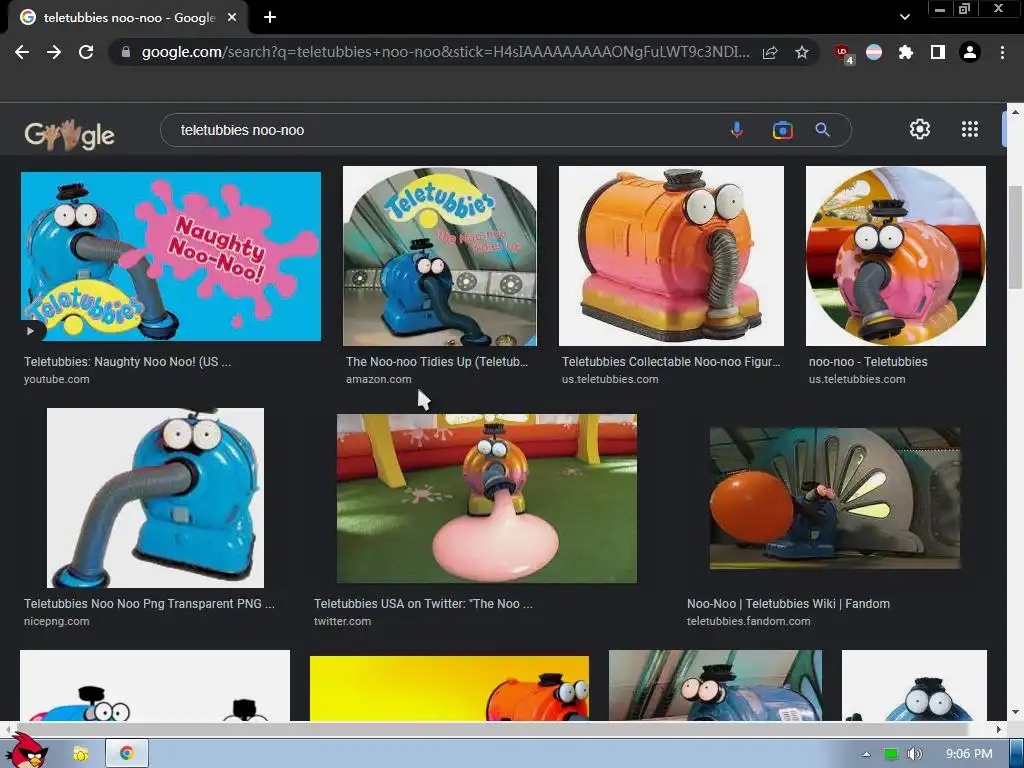Click the youtube.com source label
The image size is (1024, 768).
(57, 379)
